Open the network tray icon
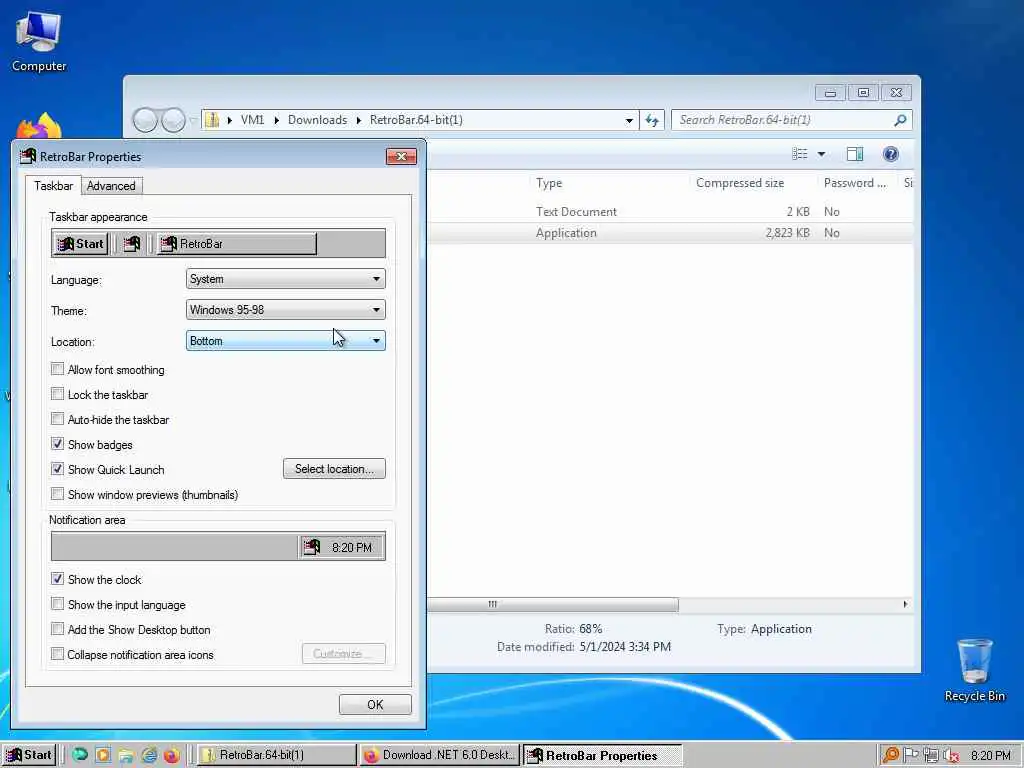This screenshot has height=768, width=1024. coord(931,755)
